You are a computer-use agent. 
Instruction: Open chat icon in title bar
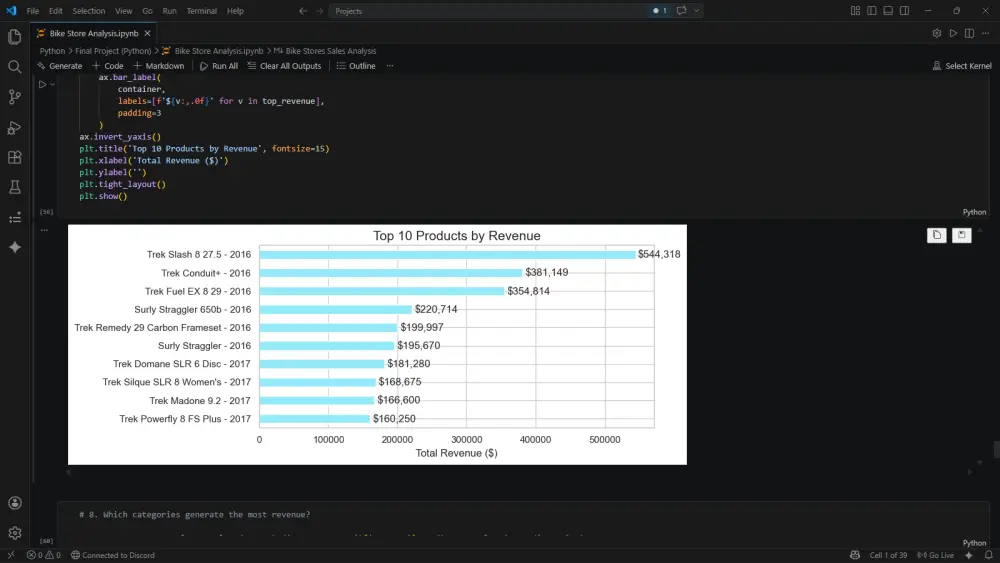coord(681,11)
